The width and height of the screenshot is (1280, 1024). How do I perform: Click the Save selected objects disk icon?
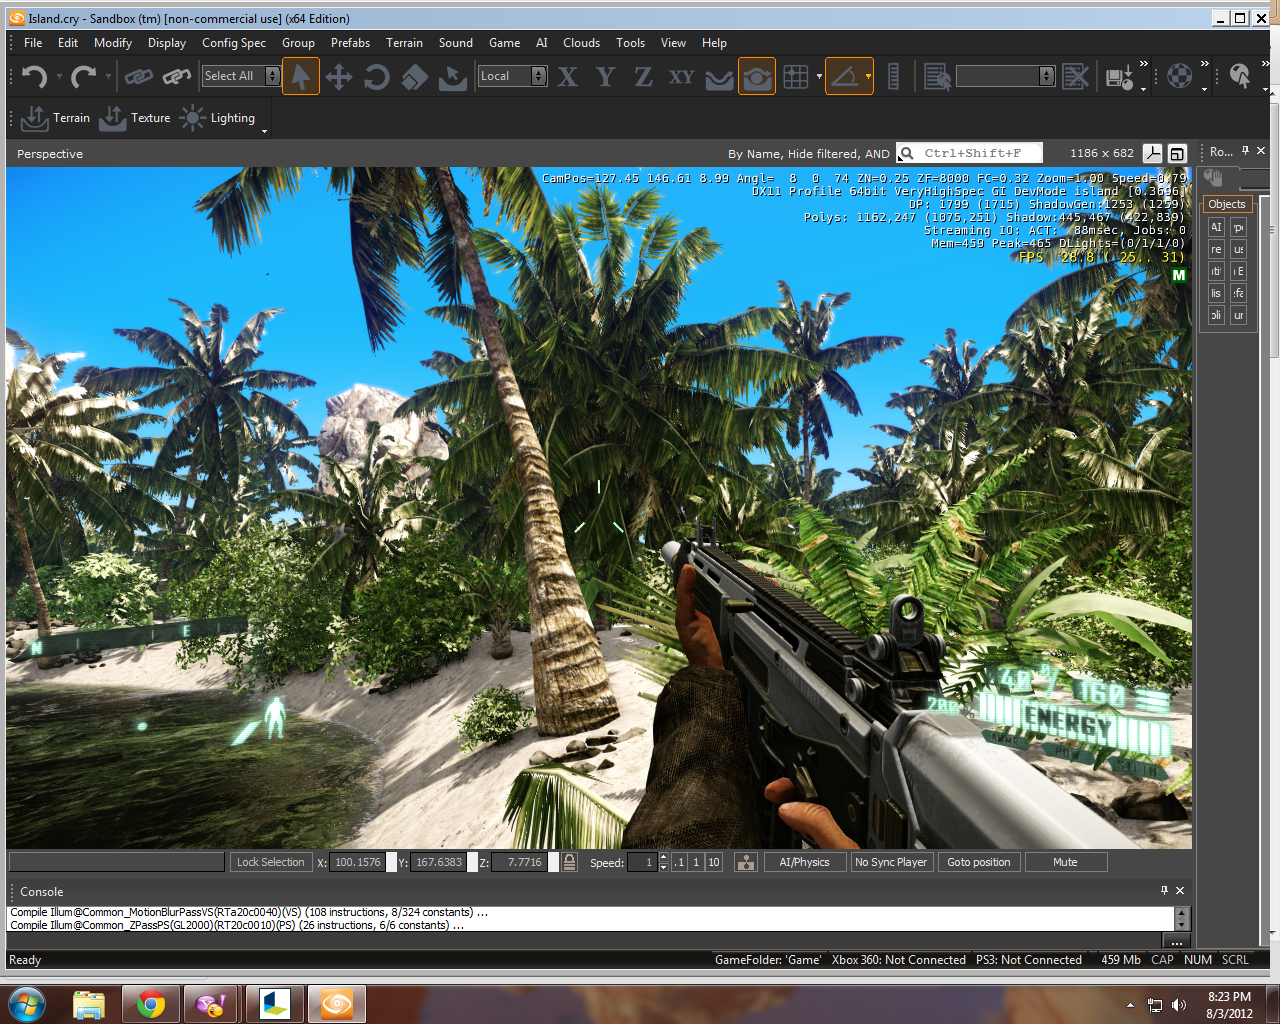[1119, 77]
